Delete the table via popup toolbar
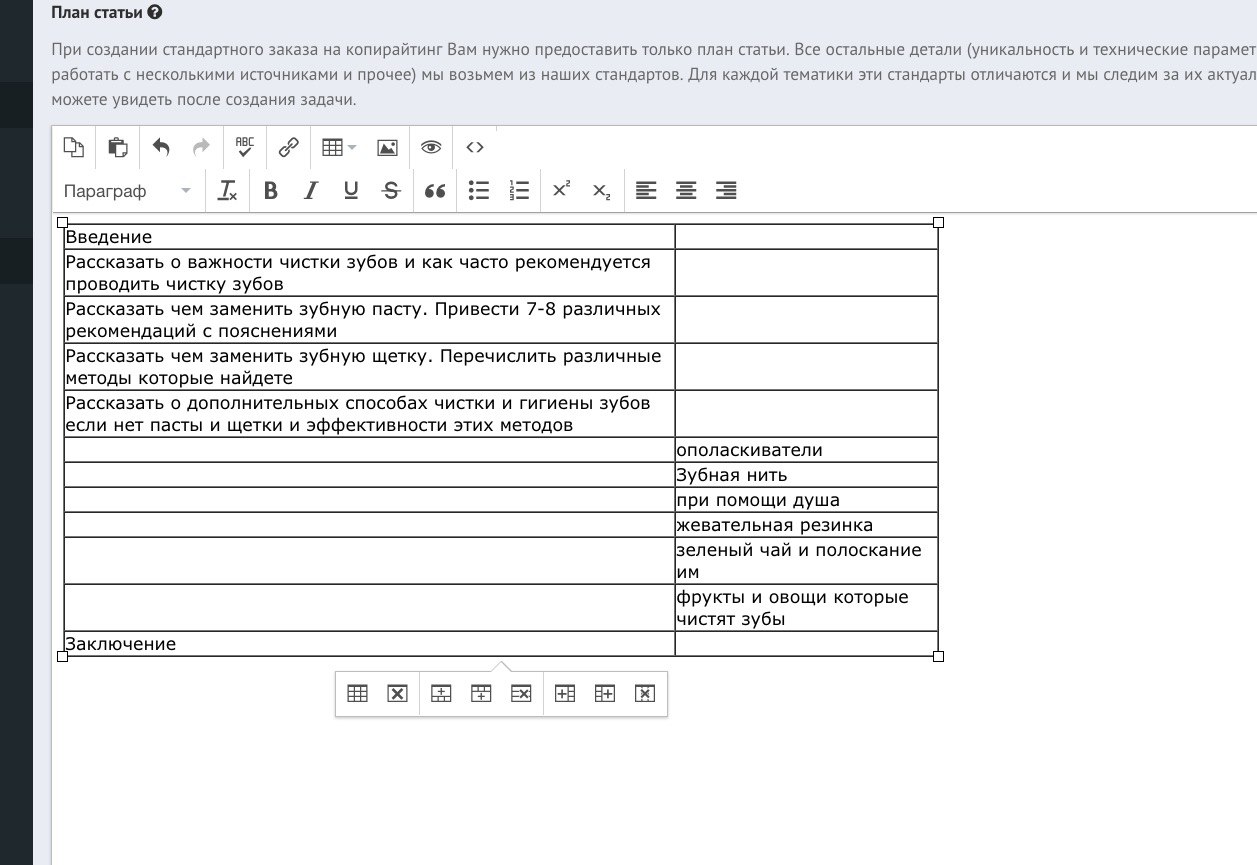The height and width of the screenshot is (865, 1257). 397,694
